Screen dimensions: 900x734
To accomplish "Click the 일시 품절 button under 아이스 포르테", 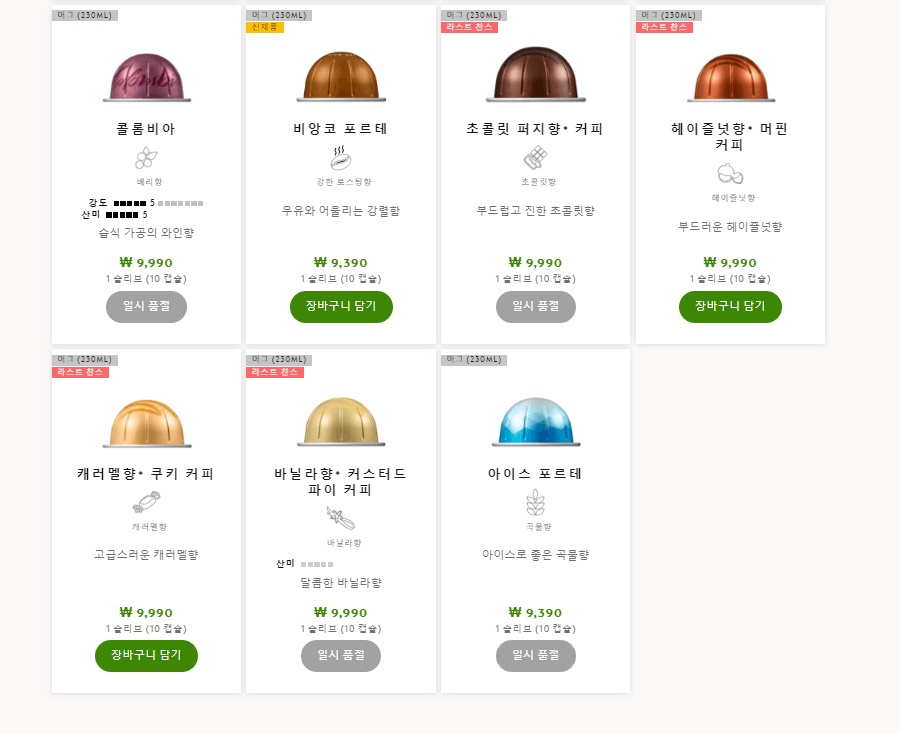I will (535, 656).
